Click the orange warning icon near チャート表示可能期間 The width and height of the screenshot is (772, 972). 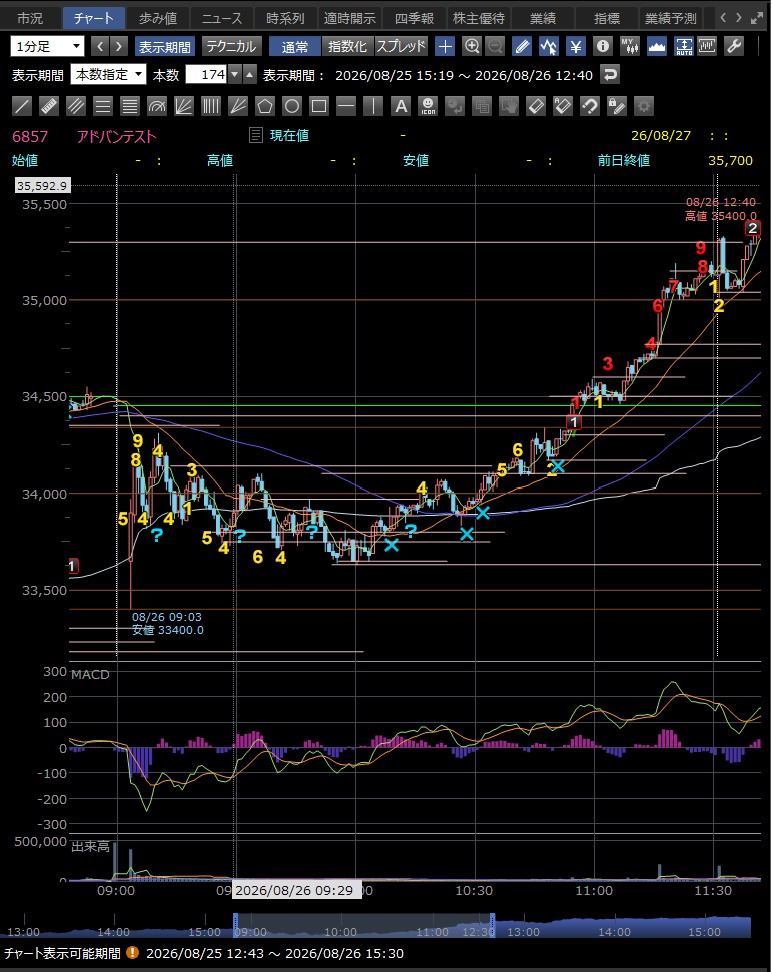pyautogui.click(x=132, y=953)
